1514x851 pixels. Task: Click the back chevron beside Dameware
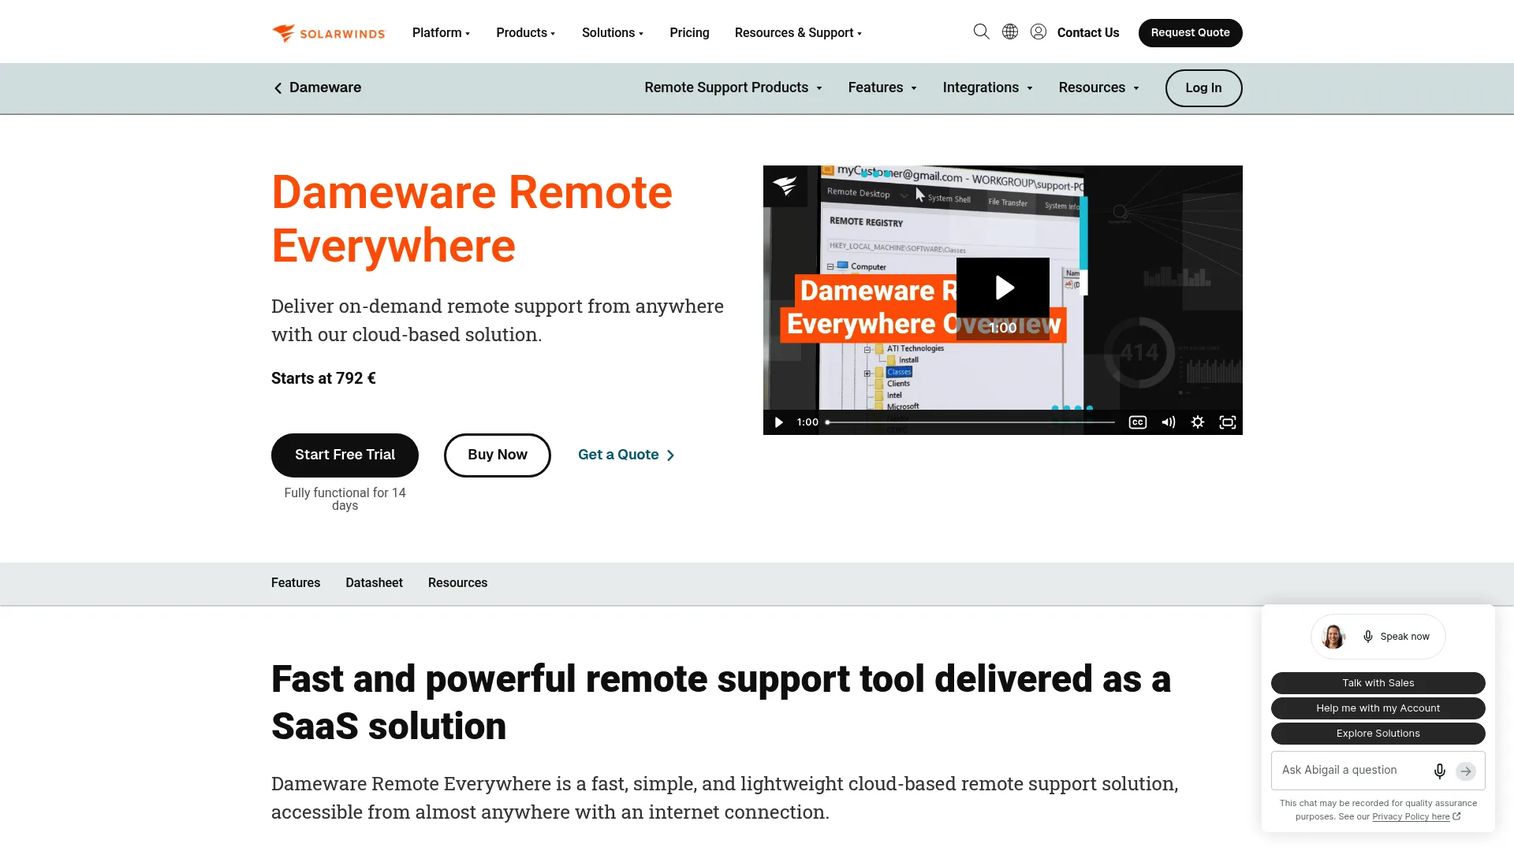click(278, 88)
